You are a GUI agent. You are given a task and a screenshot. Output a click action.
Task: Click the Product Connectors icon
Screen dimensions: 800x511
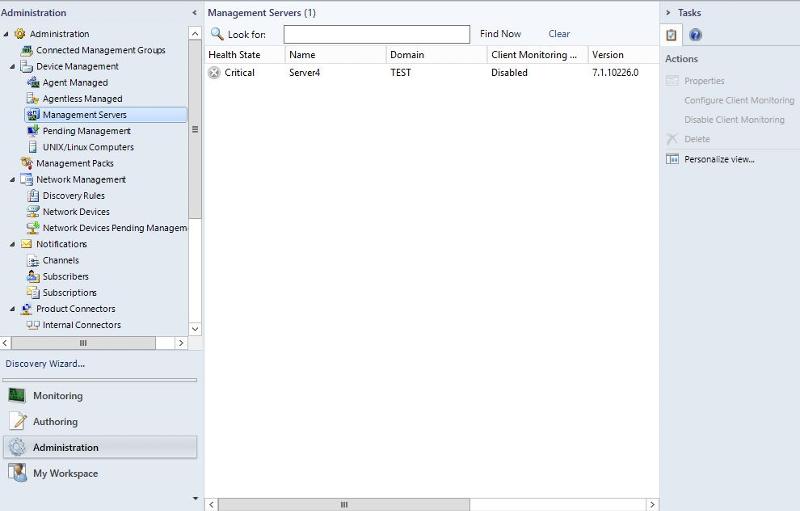tap(26, 309)
